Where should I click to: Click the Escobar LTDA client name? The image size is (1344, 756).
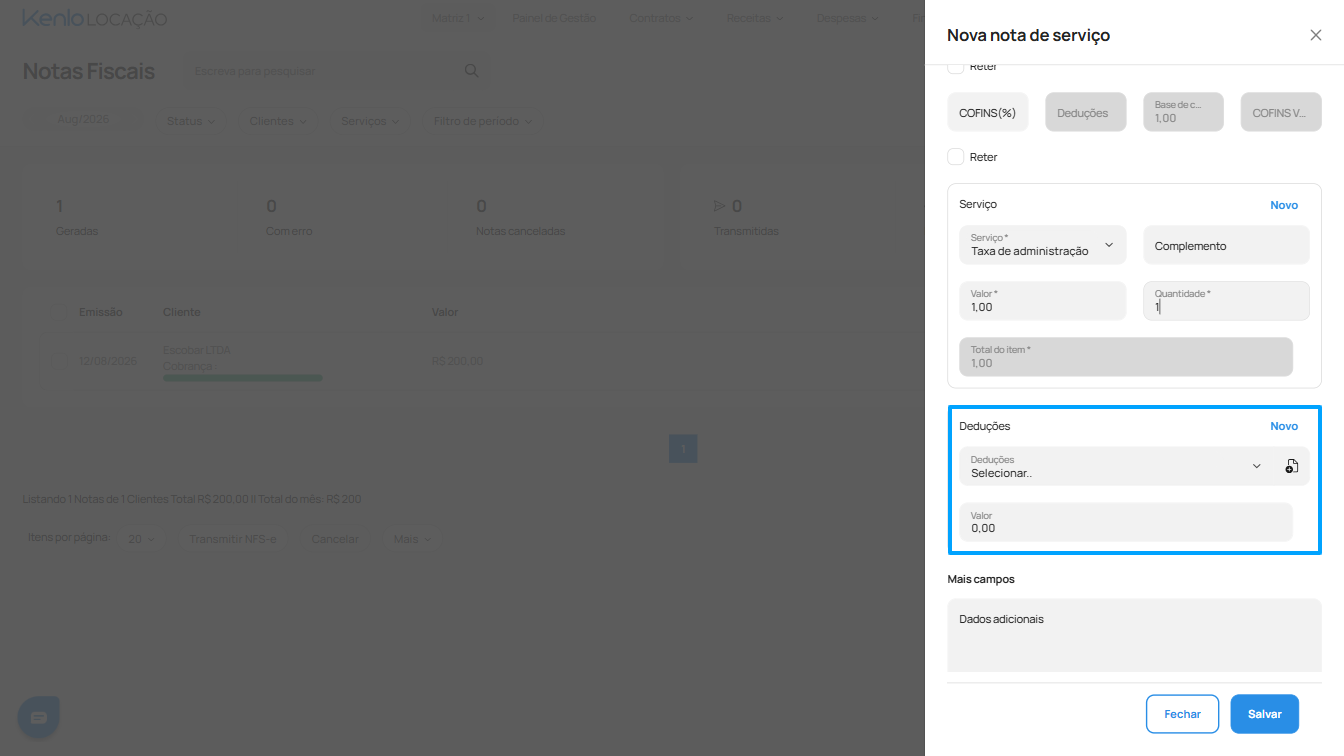(x=197, y=351)
